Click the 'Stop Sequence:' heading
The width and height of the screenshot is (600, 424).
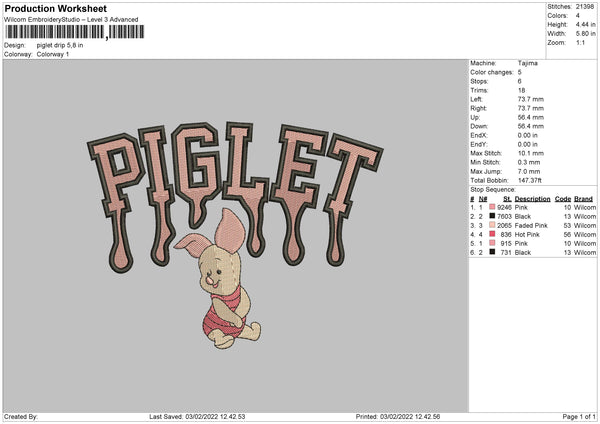[493, 190]
